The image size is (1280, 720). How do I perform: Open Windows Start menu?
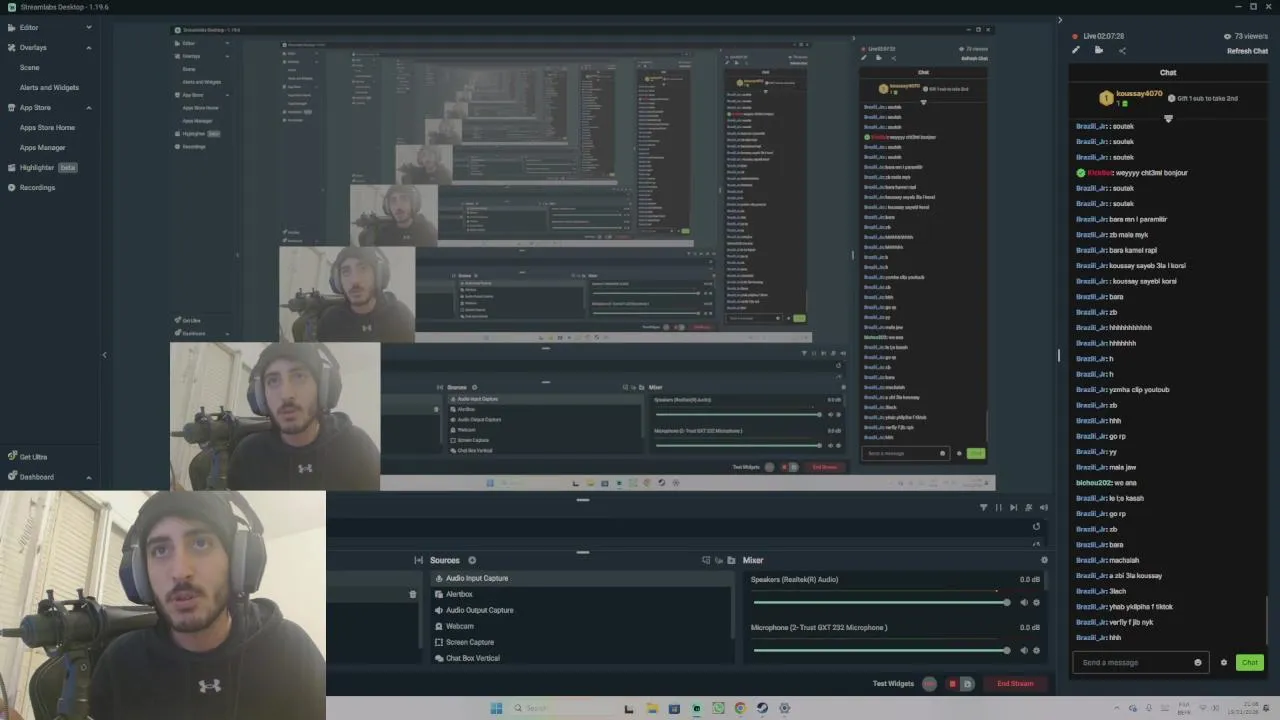[496, 708]
